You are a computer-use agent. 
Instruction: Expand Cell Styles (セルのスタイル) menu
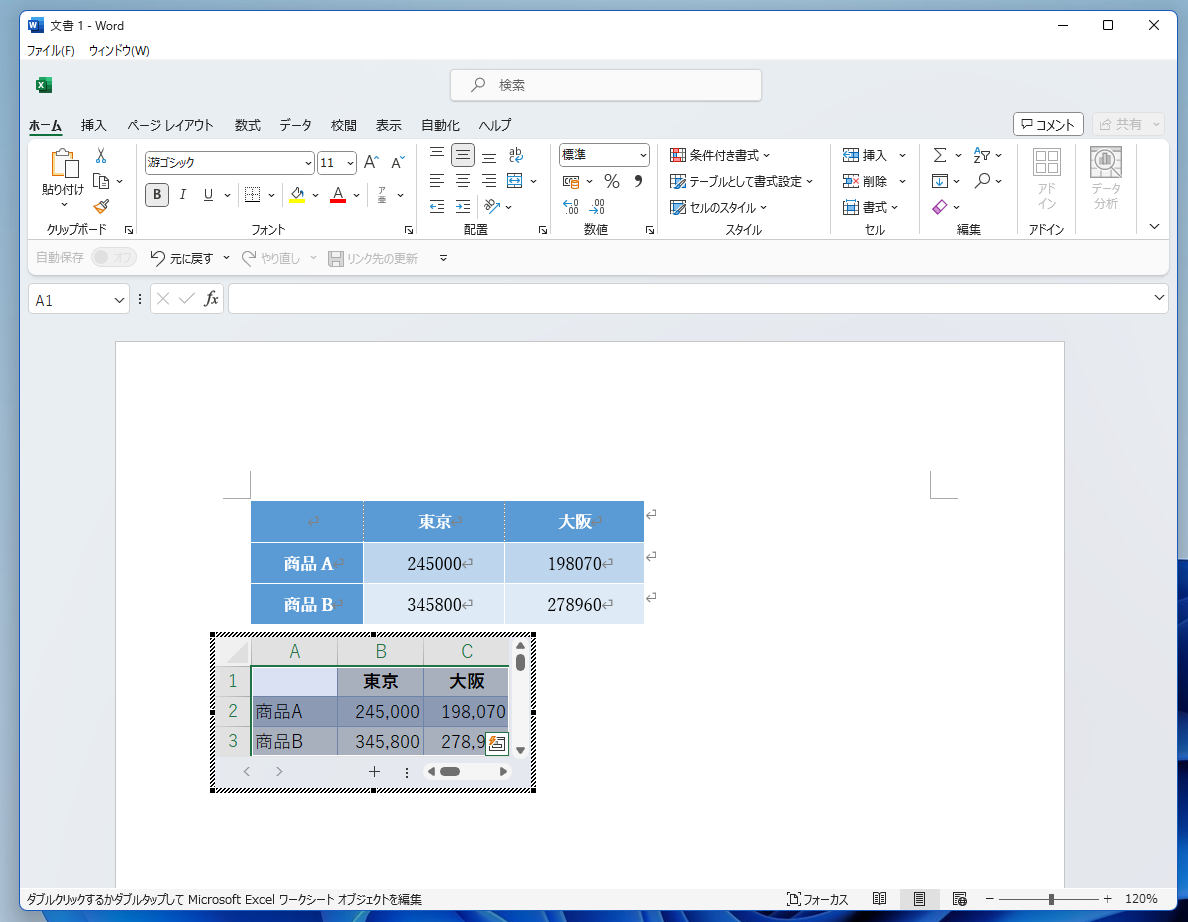pos(718,207)
